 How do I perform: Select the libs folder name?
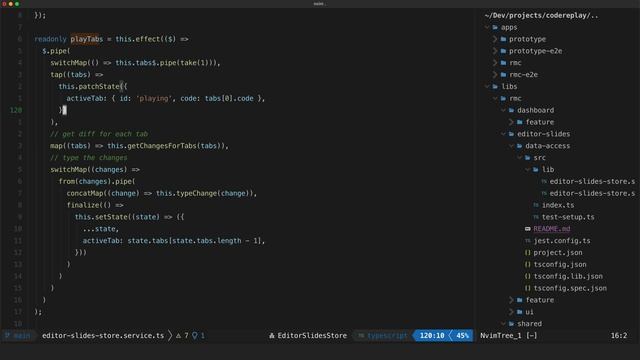coord(509,87)
